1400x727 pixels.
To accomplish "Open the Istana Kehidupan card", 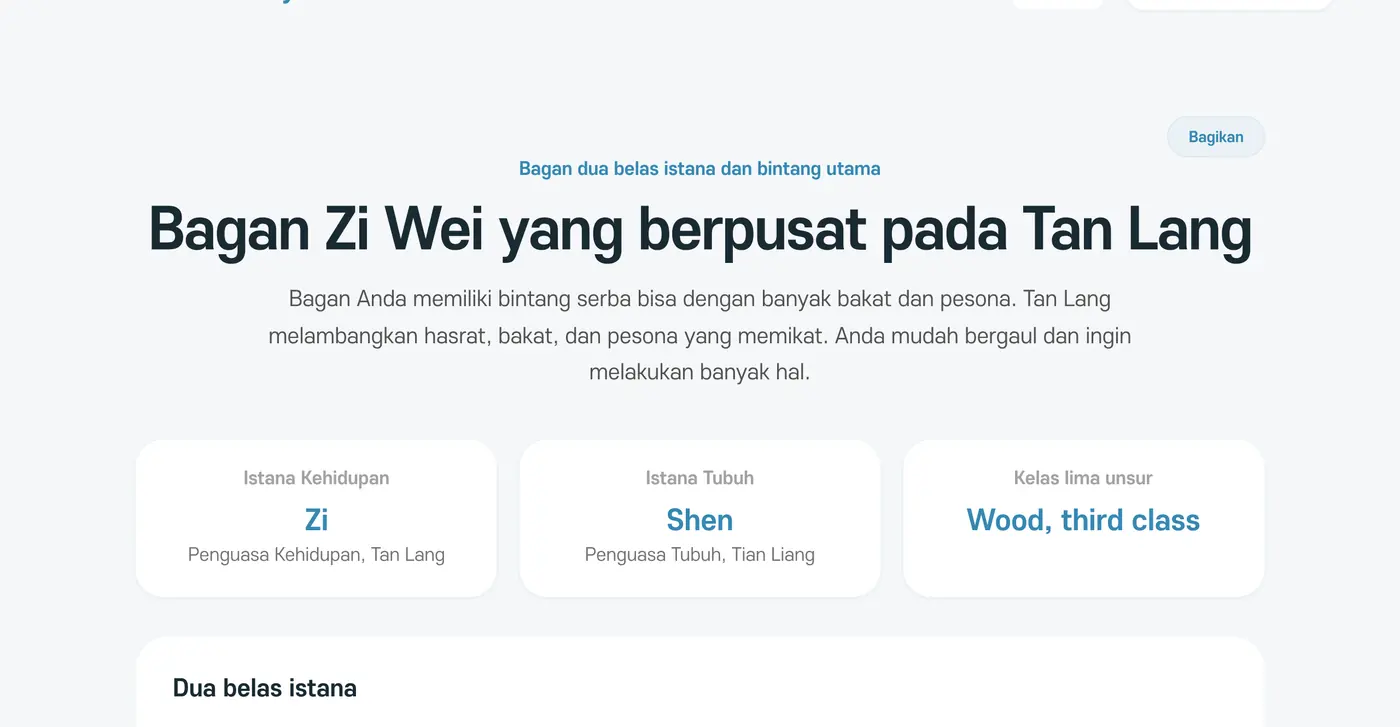I will pyautogui.click(x=316, y=518).
